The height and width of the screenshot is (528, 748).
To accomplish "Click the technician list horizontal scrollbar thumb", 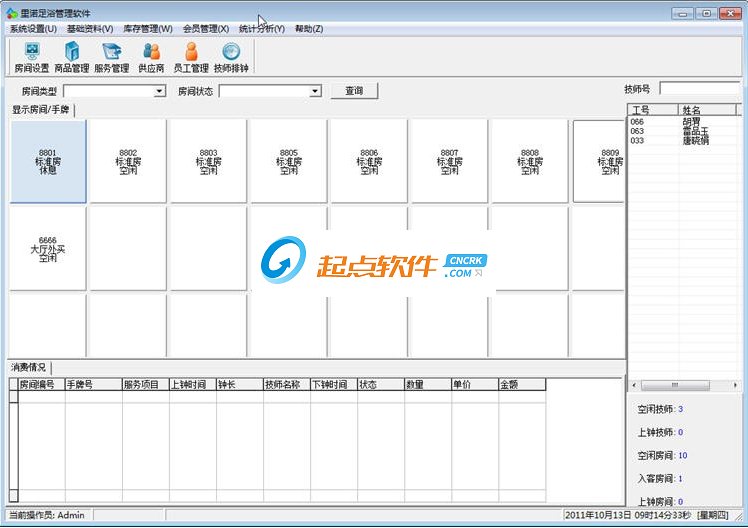I will click(675, 385).
